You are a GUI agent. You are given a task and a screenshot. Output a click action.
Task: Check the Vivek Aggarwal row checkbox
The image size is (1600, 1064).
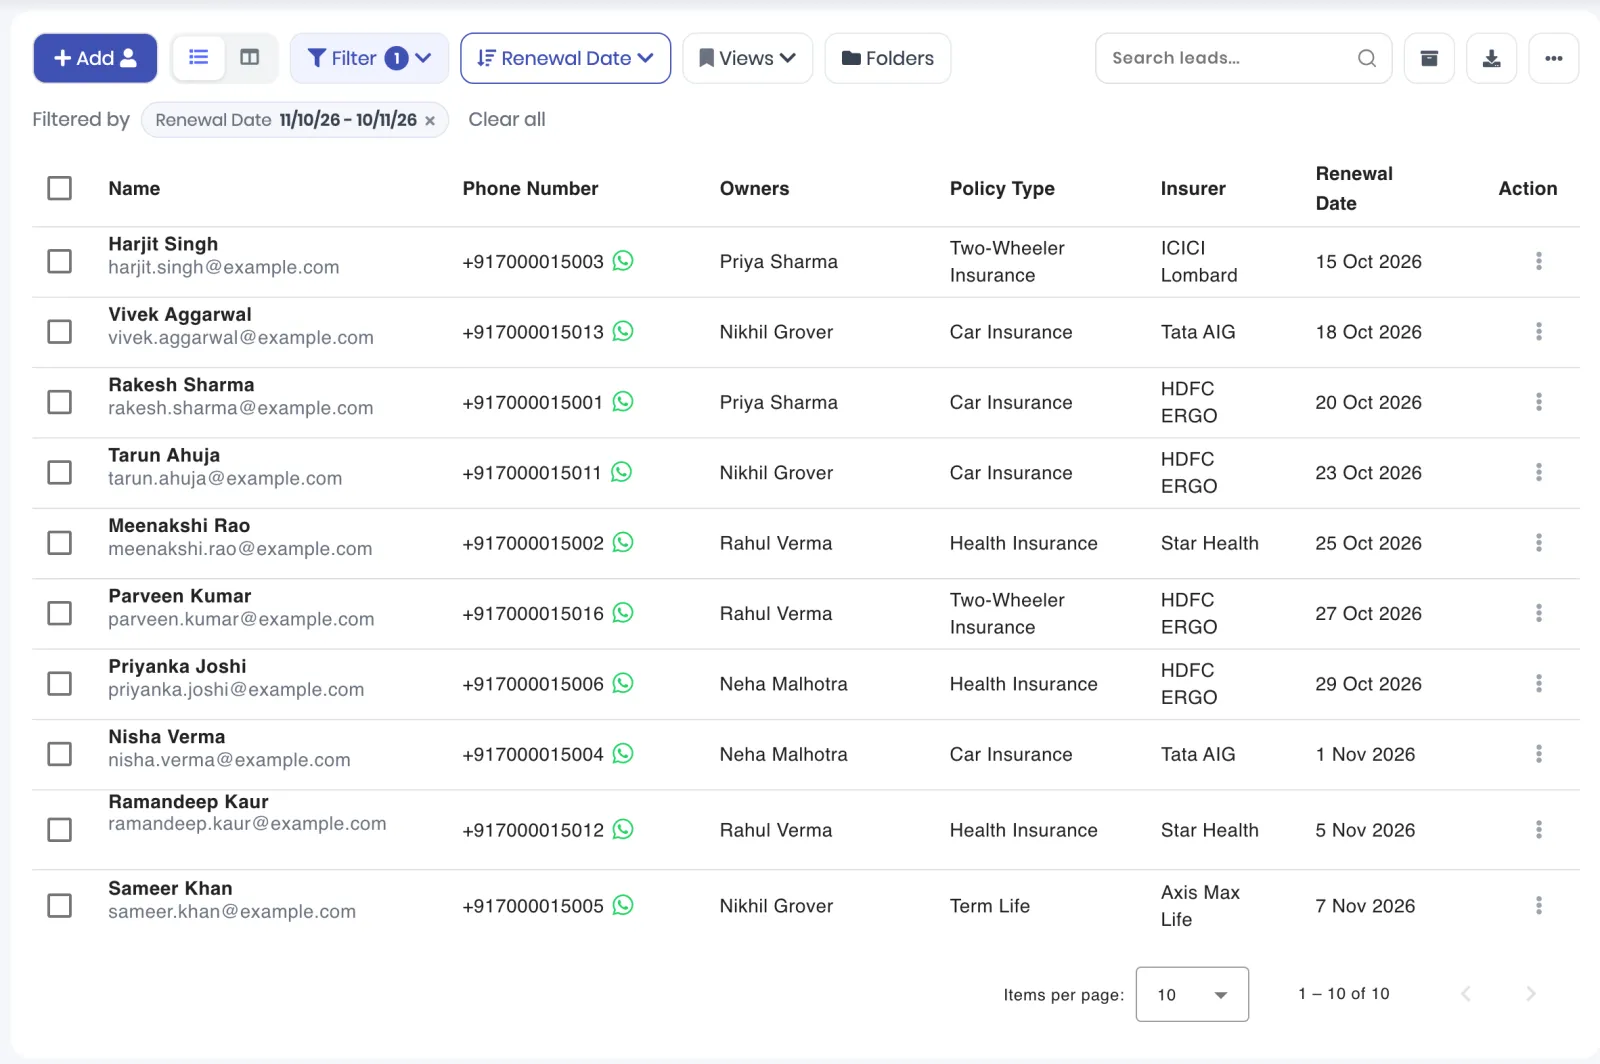pos(60,331)
